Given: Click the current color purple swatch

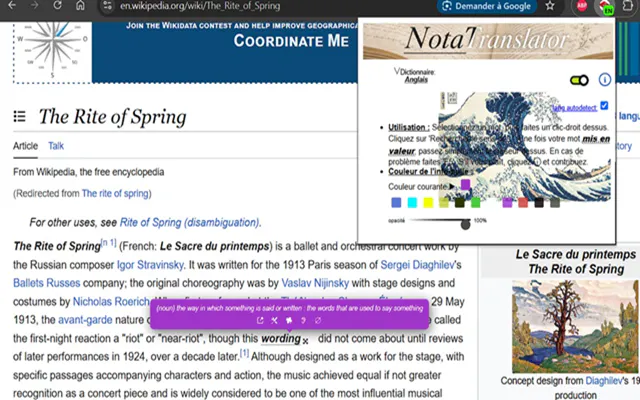Looking at the screenshot, I should tap(465, 184).
